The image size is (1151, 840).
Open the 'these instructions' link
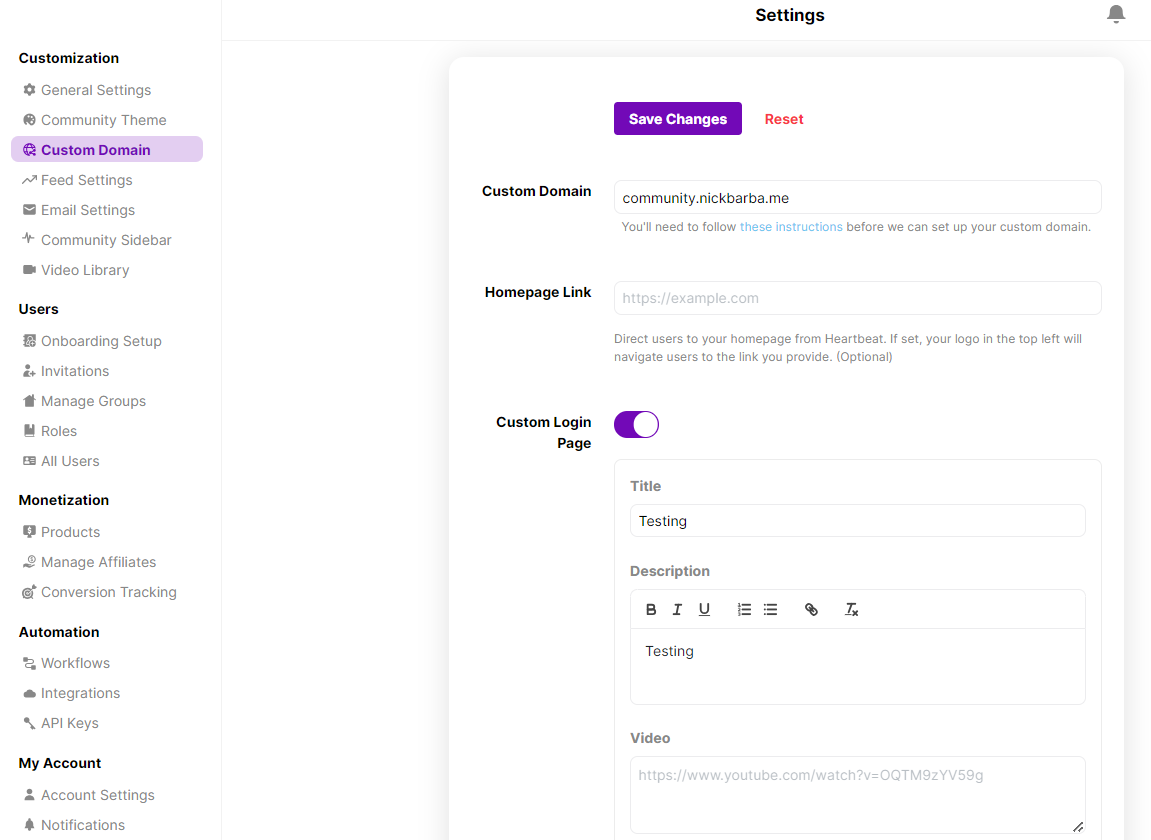pyautogui.click(x=791, y=227)
